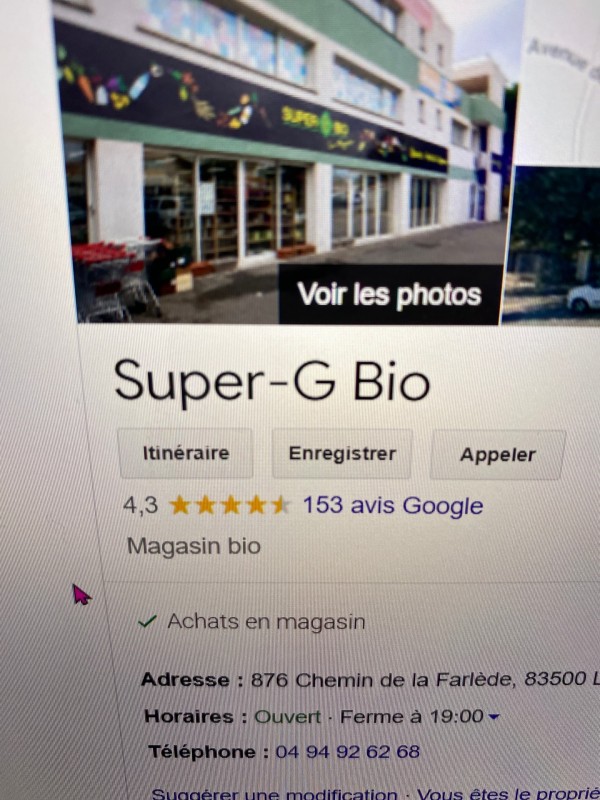Viewport: 600px width, 800px height.
Task: Click the Adresse label link
Action: click(x=192, y=680)
